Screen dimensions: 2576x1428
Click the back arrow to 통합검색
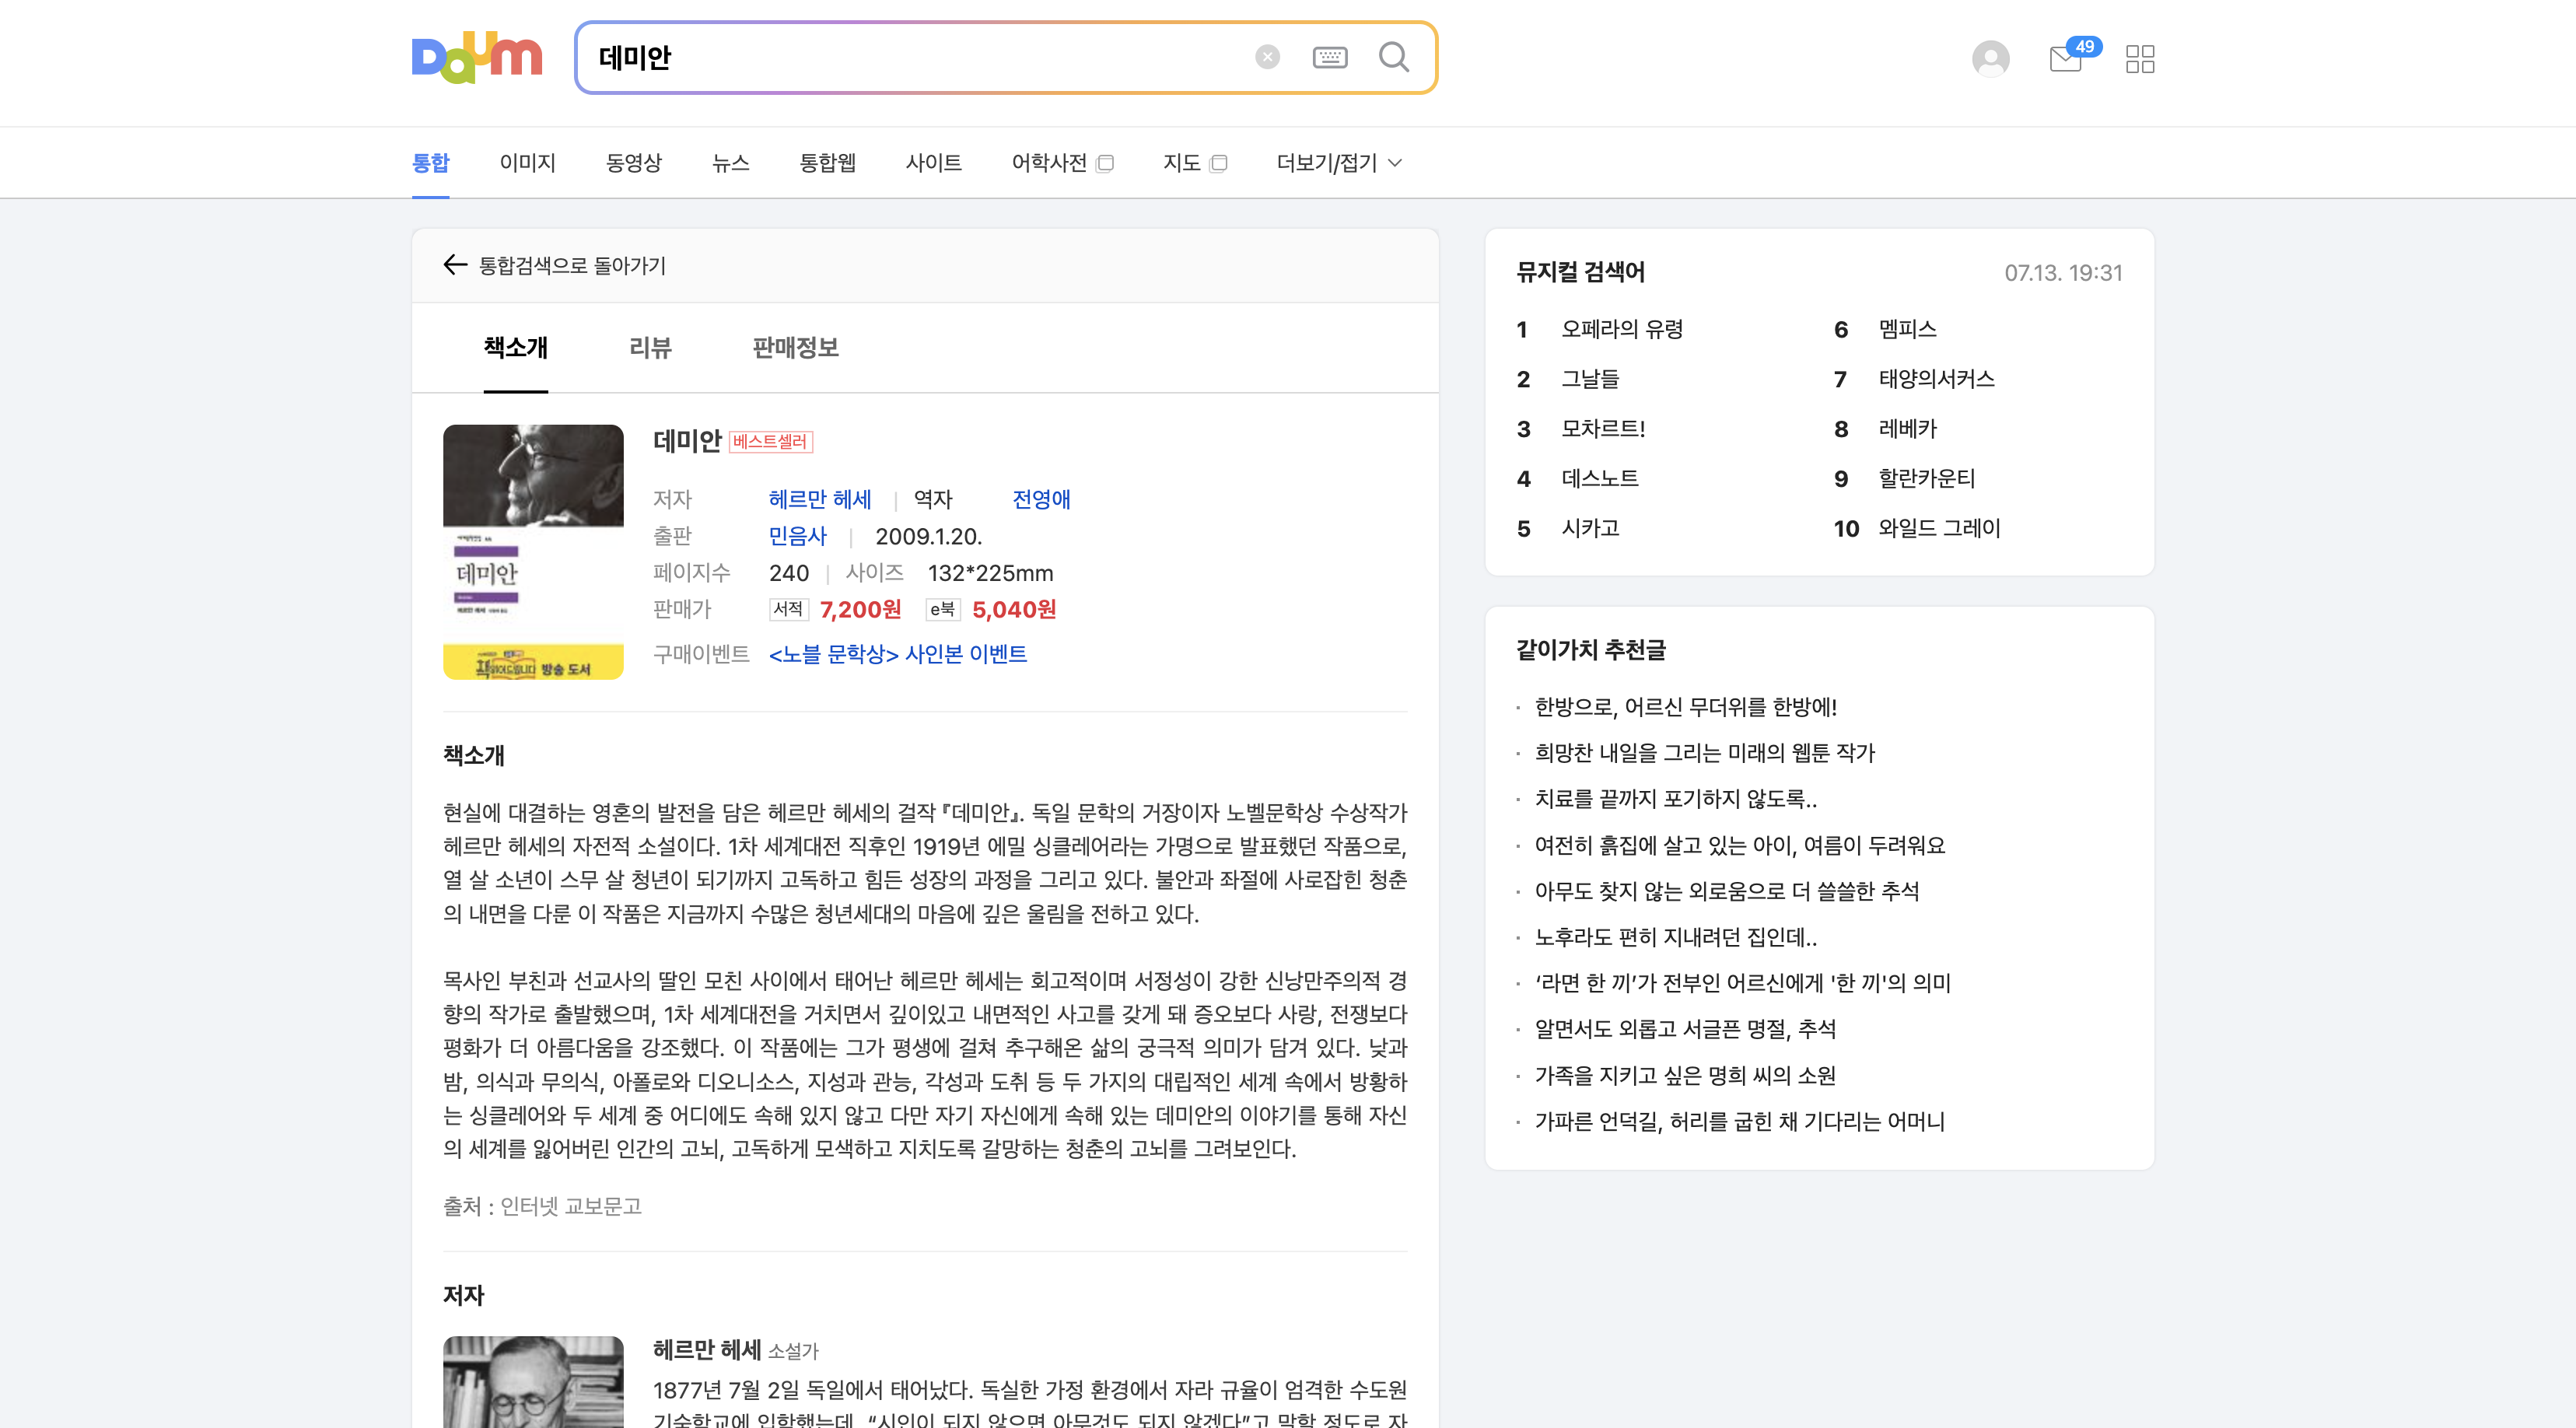(x=455, y=265)
